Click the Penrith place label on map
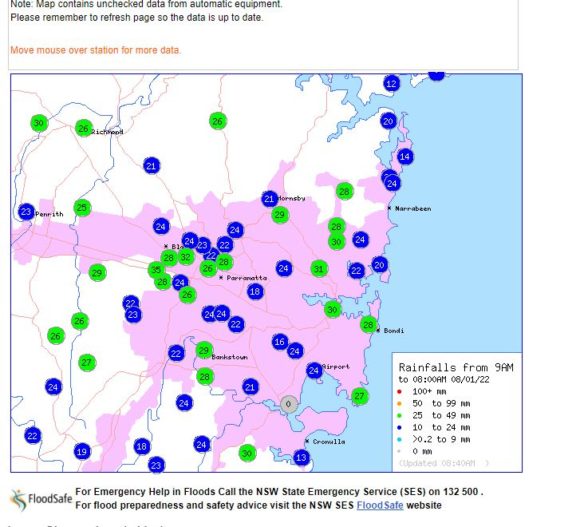The height and width of the screenshot is (527, 580). (49, 214)
